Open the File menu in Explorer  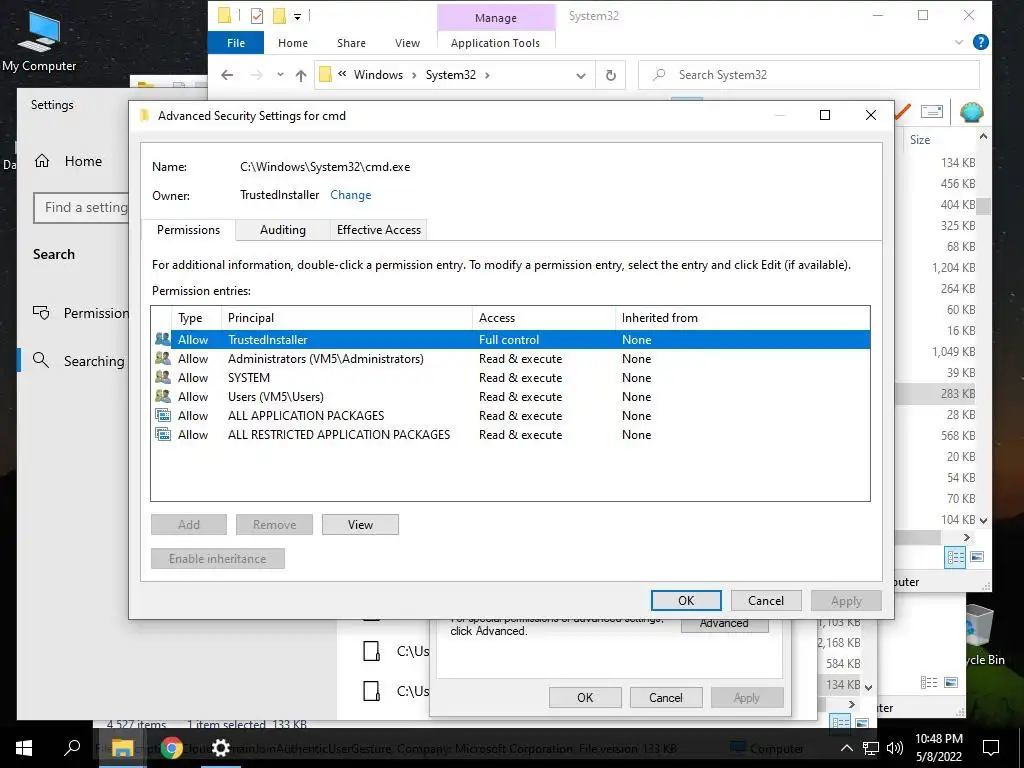236,43
